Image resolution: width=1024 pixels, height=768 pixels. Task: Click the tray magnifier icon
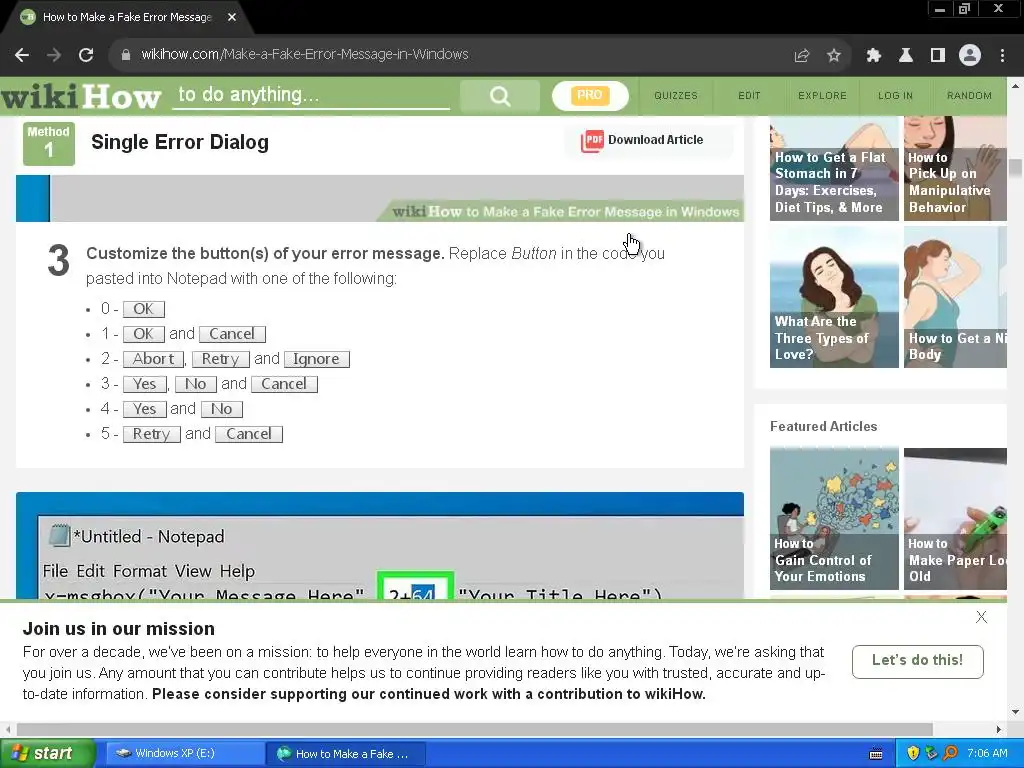pyautogui.click(x=950, y=754)
